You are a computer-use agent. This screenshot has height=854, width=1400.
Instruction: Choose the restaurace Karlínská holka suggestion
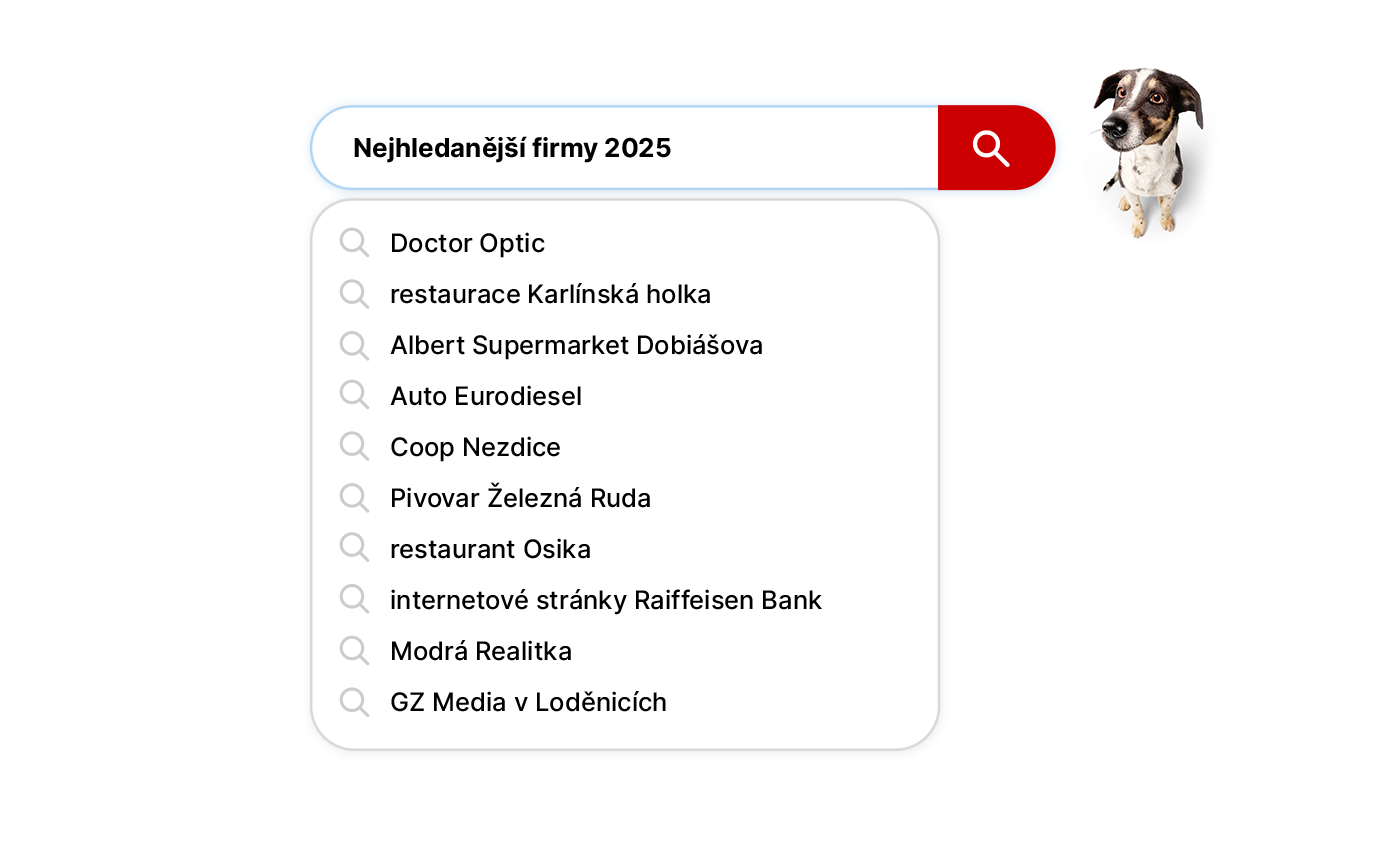tap(550, 294)
